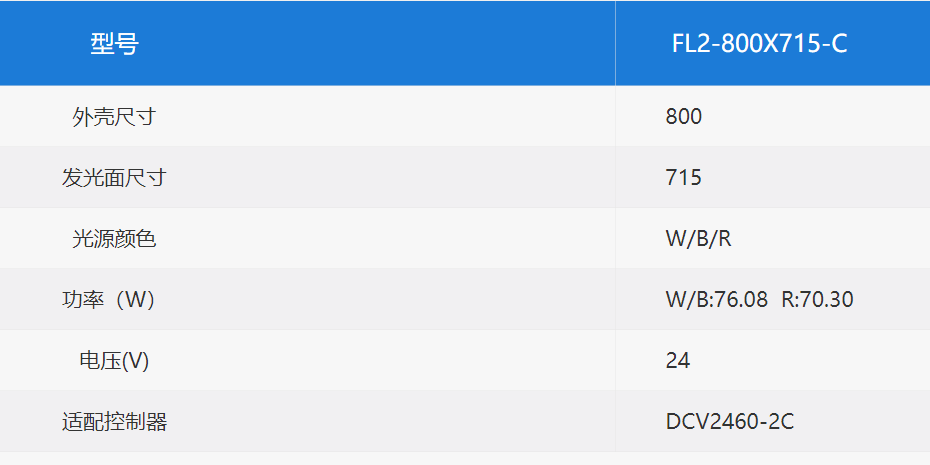The image size is (930, 465).
Task: Click empty space in the 外壳尺寸 row
Action: click(x=386, y=117)
